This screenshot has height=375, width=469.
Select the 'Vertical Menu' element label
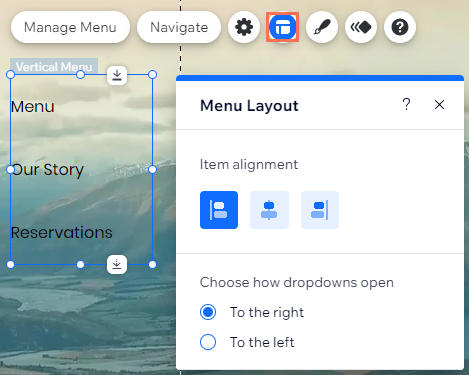(54, 66)
